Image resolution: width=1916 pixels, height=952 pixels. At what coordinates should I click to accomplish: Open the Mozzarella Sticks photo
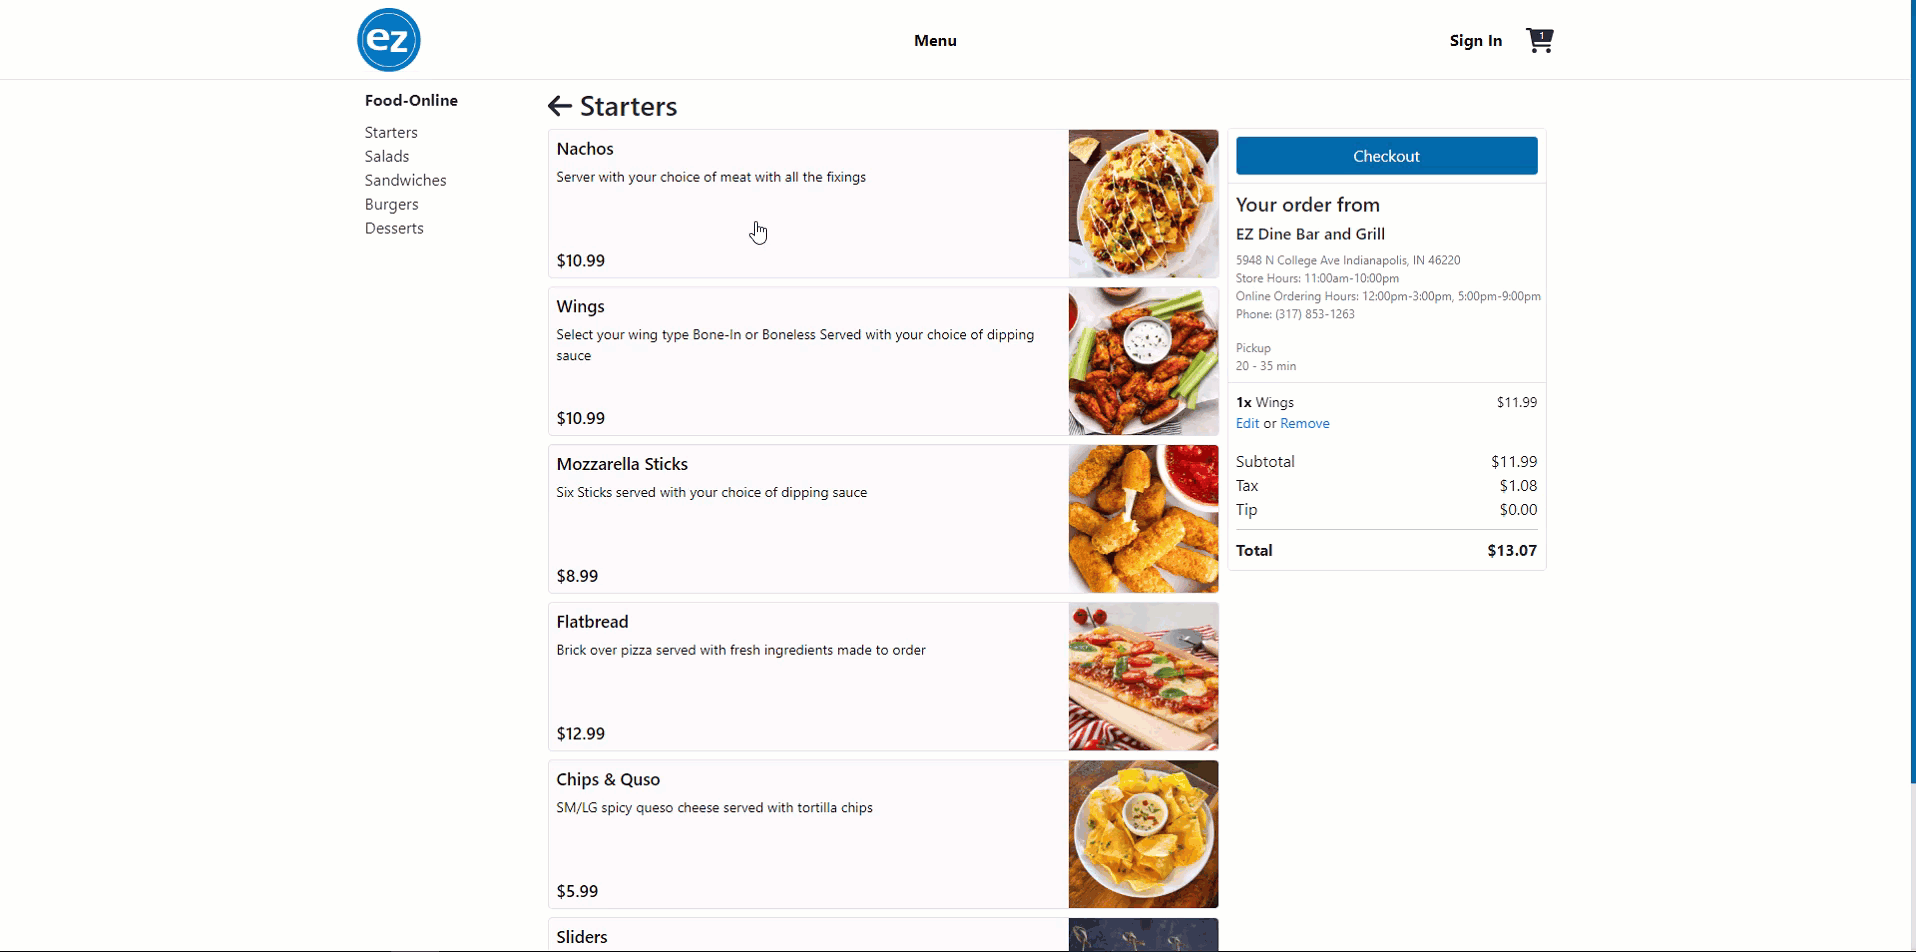pyautogui.click(x=1143, y=519)
